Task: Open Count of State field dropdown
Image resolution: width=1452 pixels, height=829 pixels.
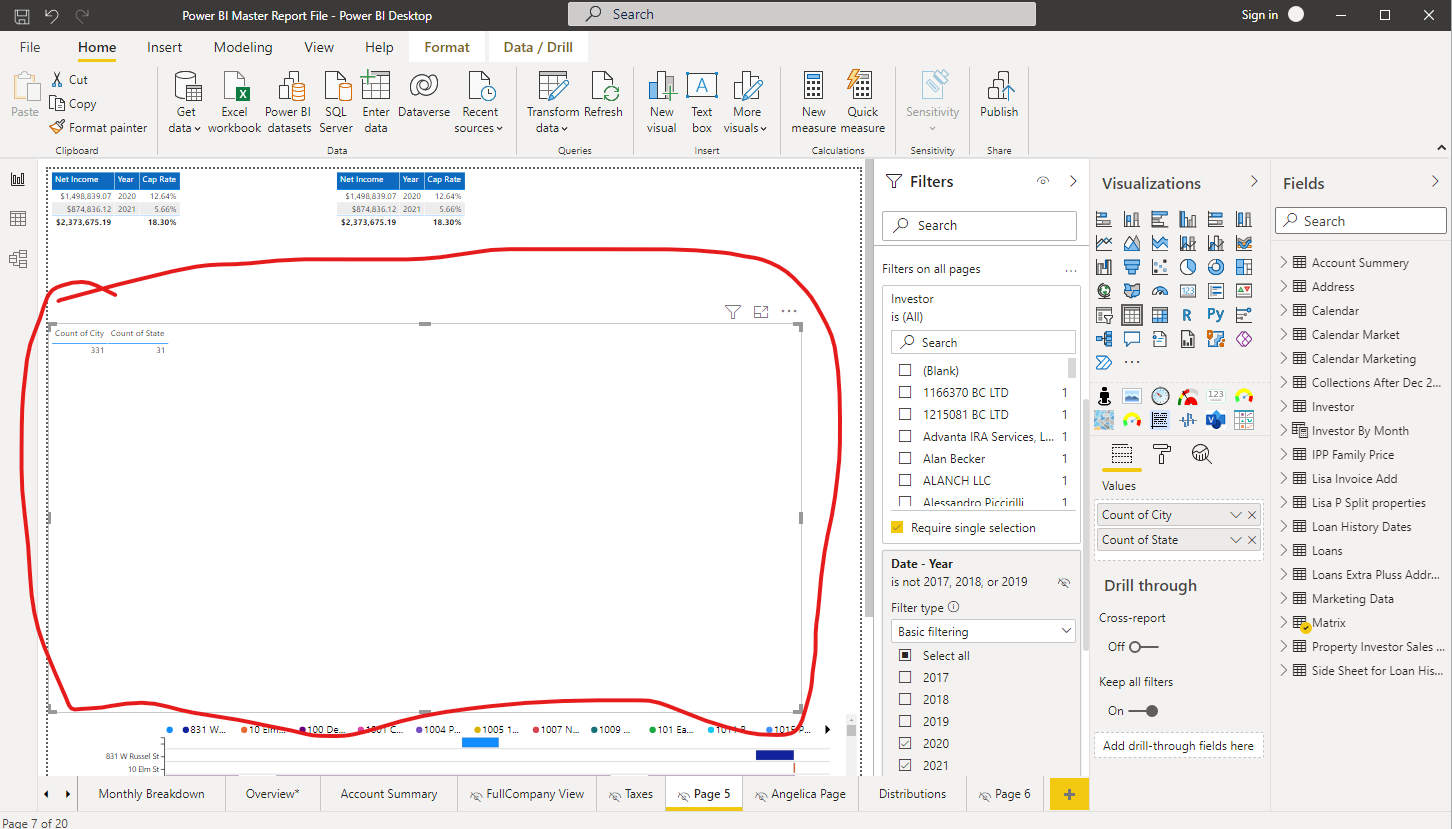Action: coord(1236,540)
